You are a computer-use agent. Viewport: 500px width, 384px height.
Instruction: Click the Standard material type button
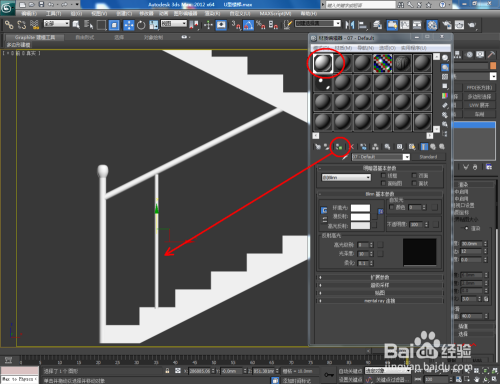[x=428, y=157]
